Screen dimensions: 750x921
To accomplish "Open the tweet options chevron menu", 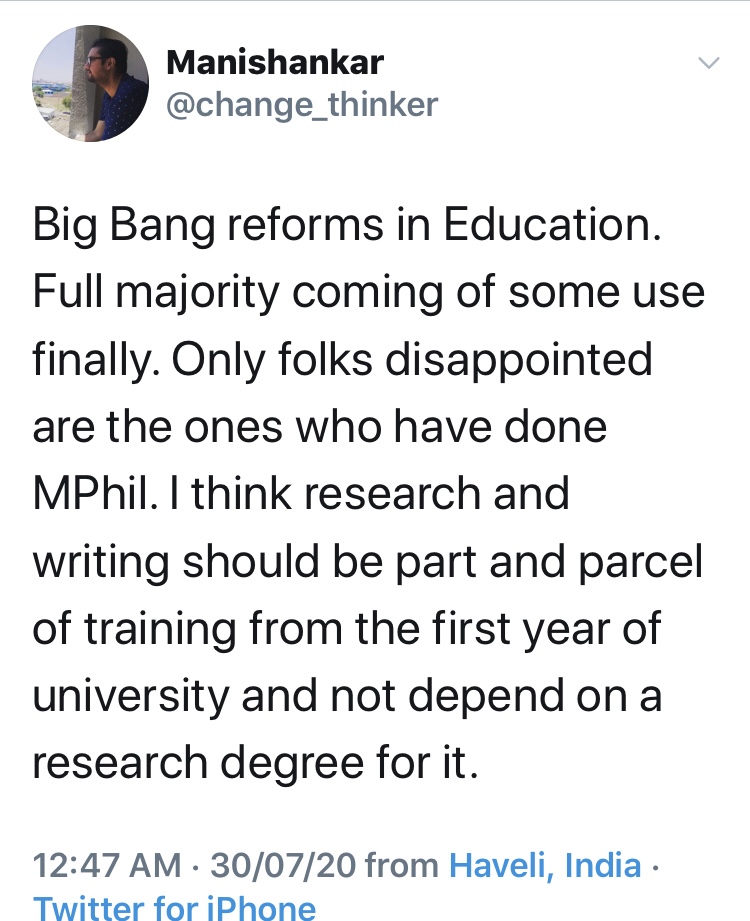I will click(708, 63).
